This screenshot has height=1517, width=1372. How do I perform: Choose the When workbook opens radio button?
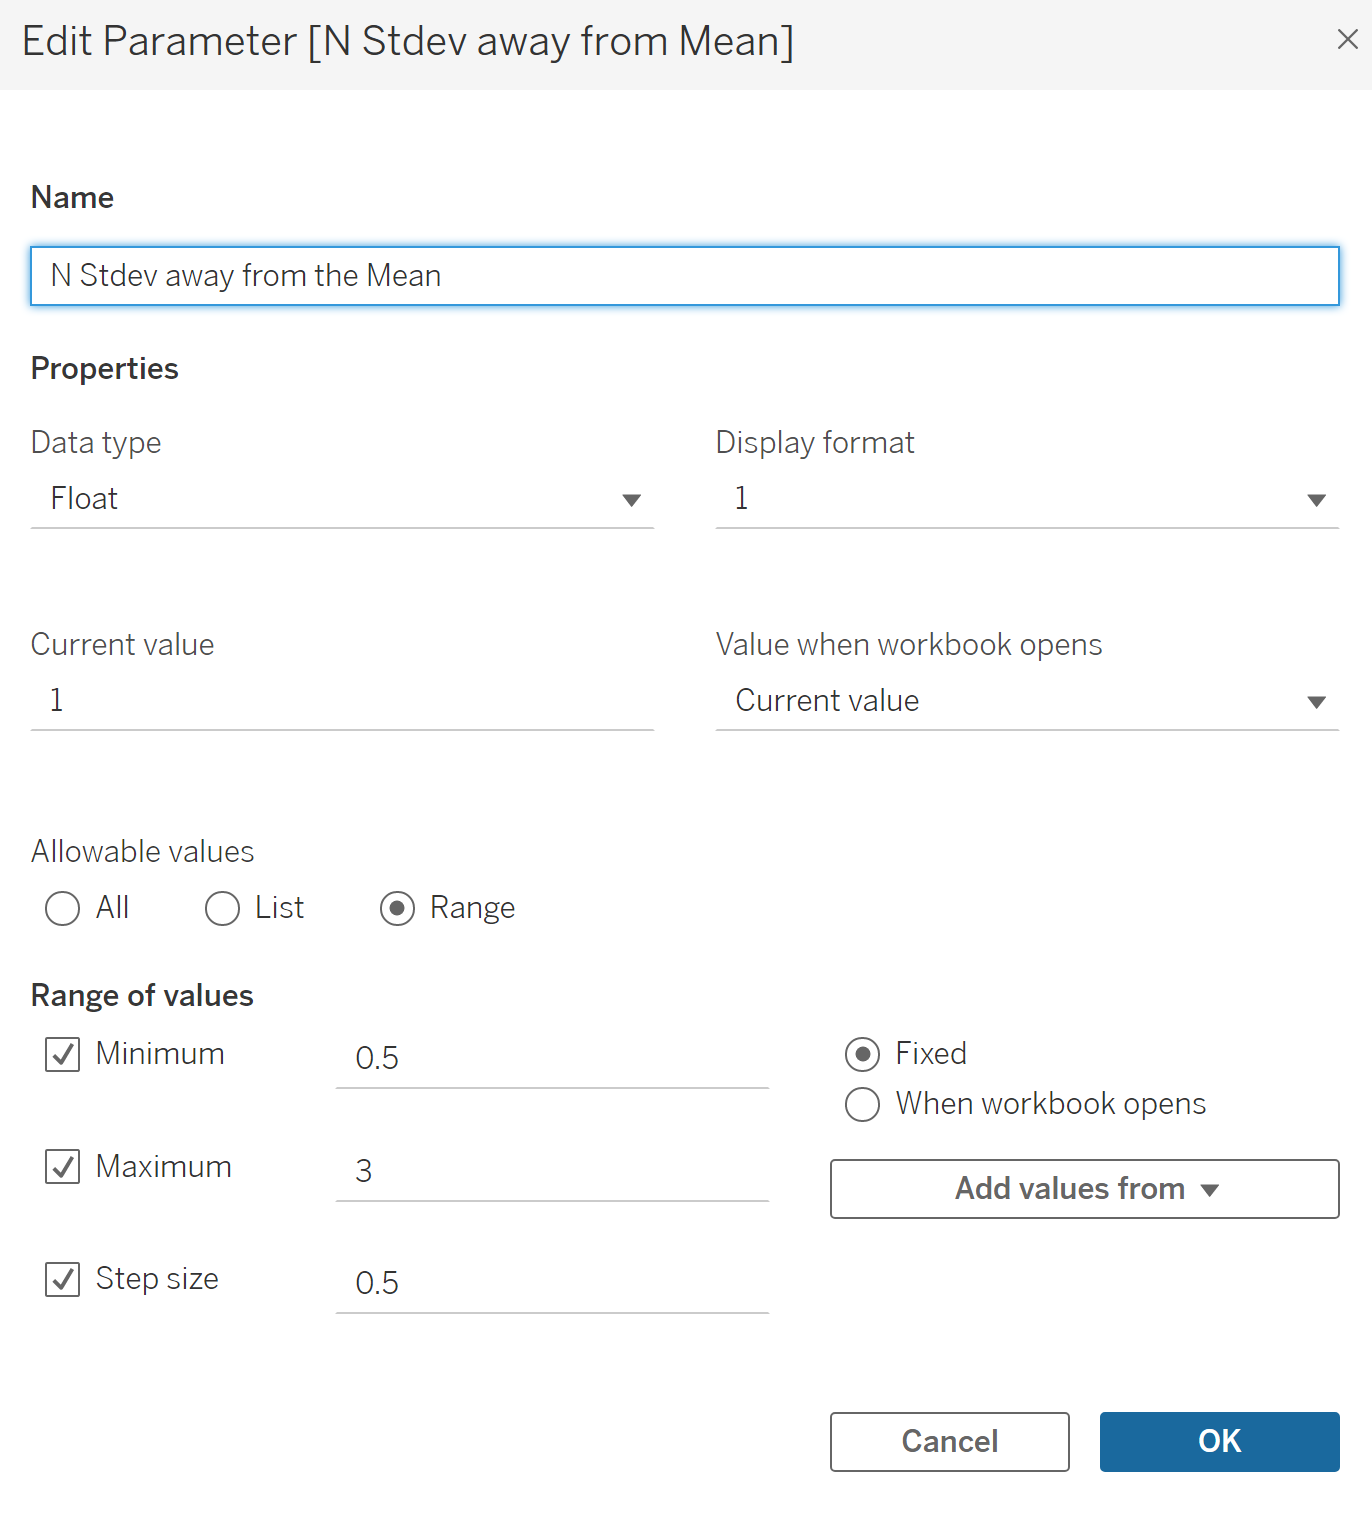click(862, 1104)
